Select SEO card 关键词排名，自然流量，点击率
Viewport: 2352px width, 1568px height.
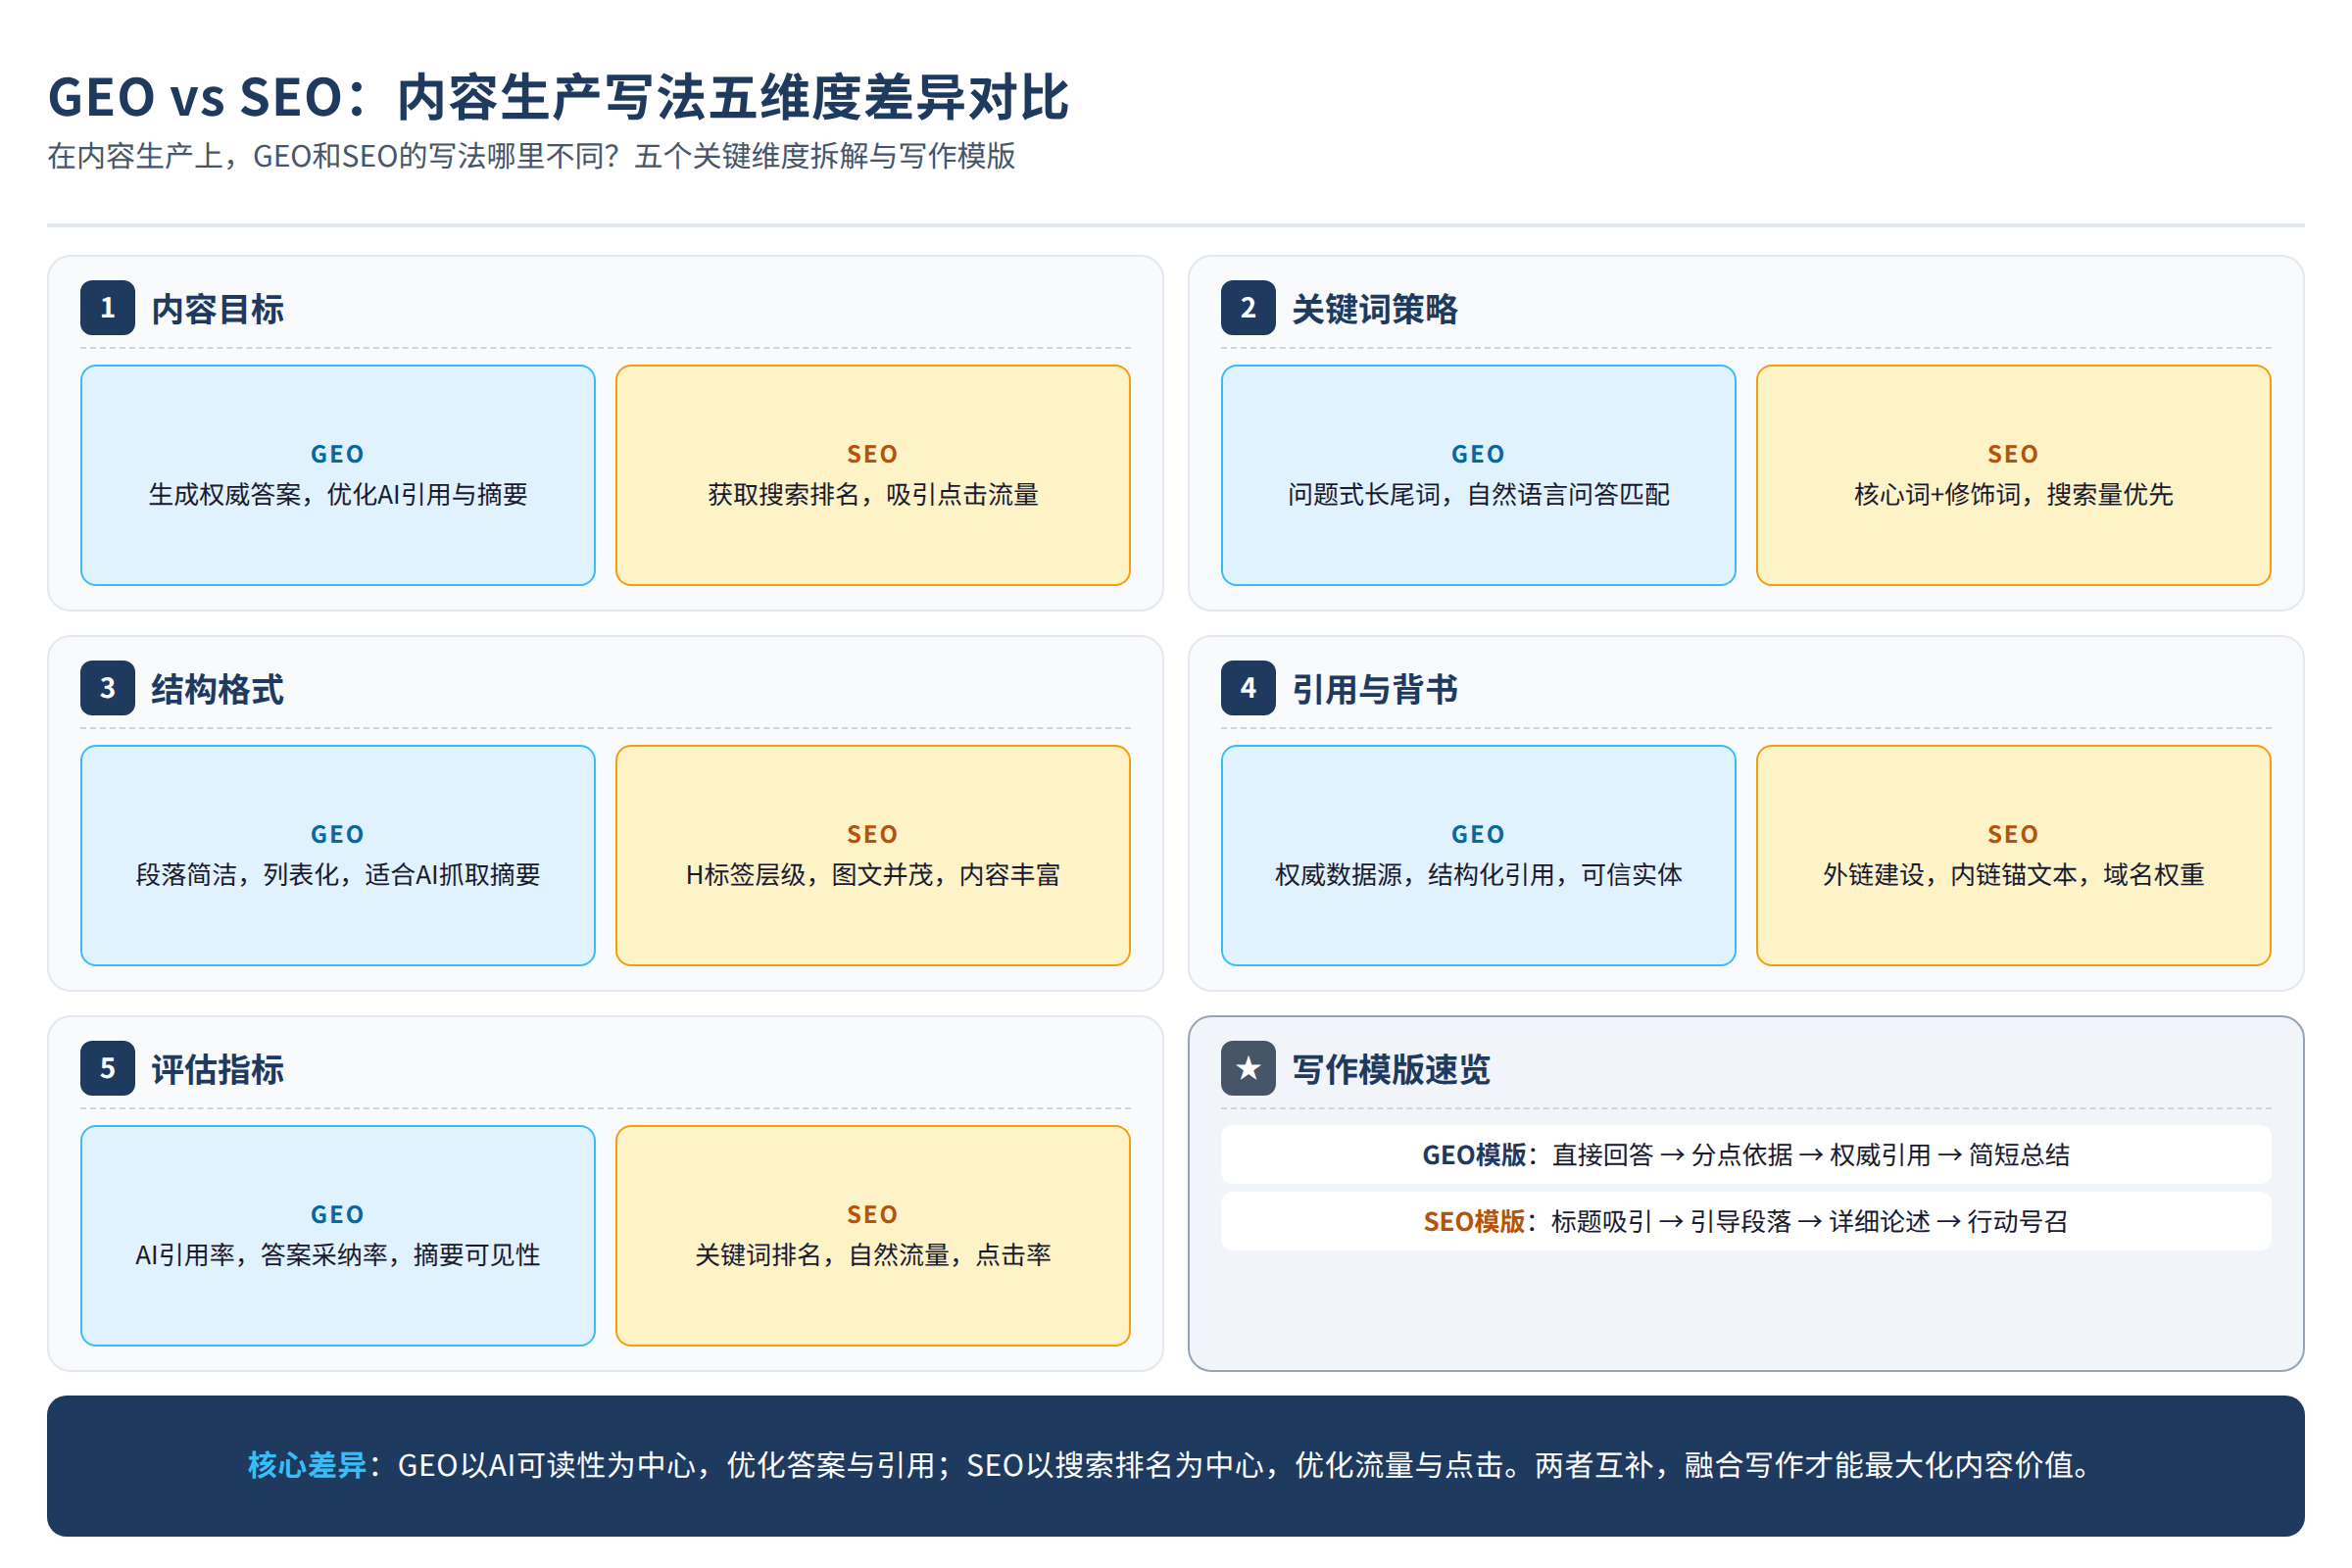(x=873, y=1235)
